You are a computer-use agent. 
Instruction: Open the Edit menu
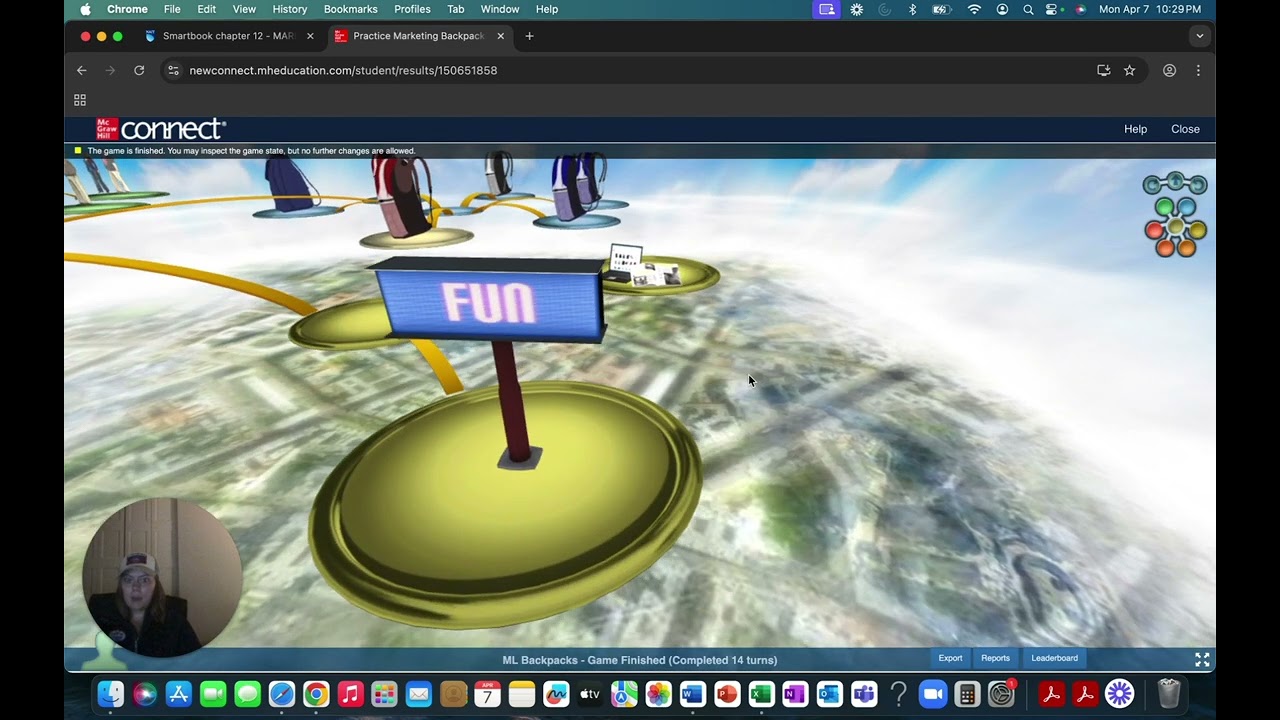click(x=206, y=9)
